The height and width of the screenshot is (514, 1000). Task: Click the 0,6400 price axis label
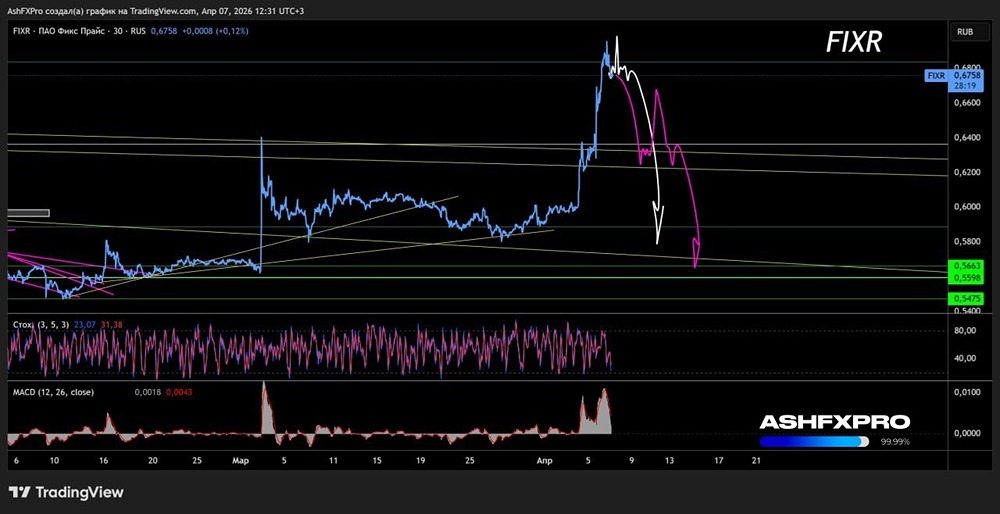point(967,137)
